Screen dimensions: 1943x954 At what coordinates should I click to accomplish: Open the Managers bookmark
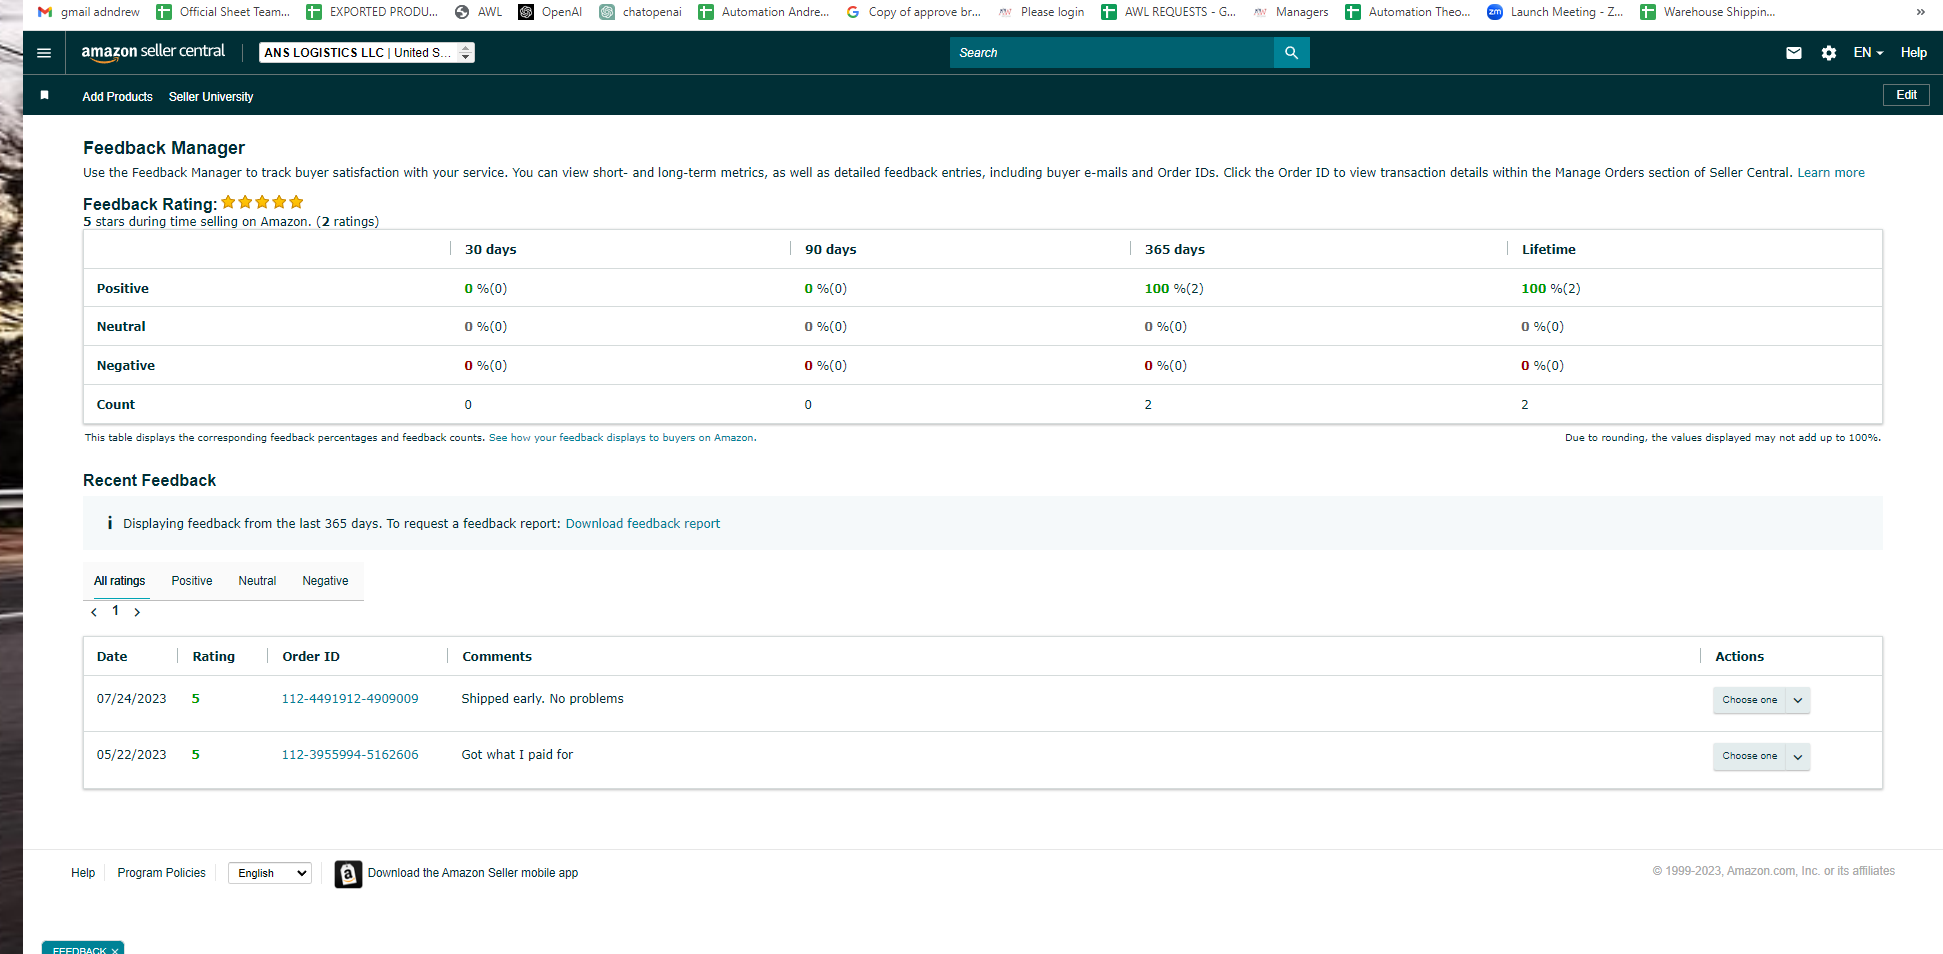pos(1291,12)
